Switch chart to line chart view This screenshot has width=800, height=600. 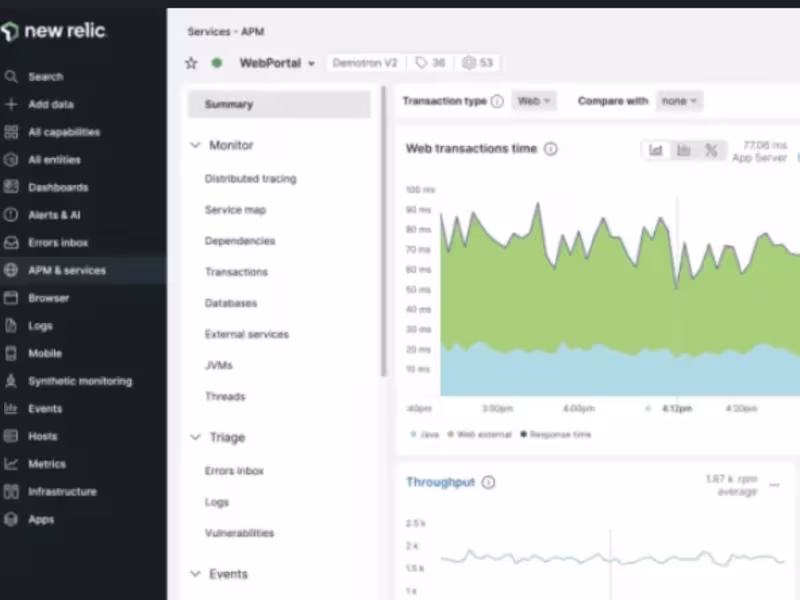pos(656,150)
